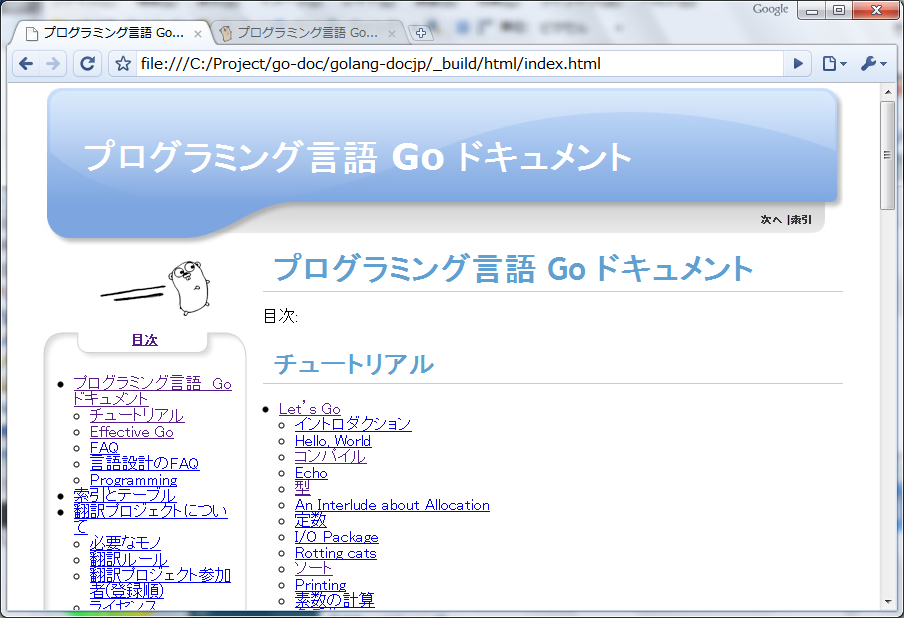
Task: Open sidebar Programming link
Action: [133, 480]
